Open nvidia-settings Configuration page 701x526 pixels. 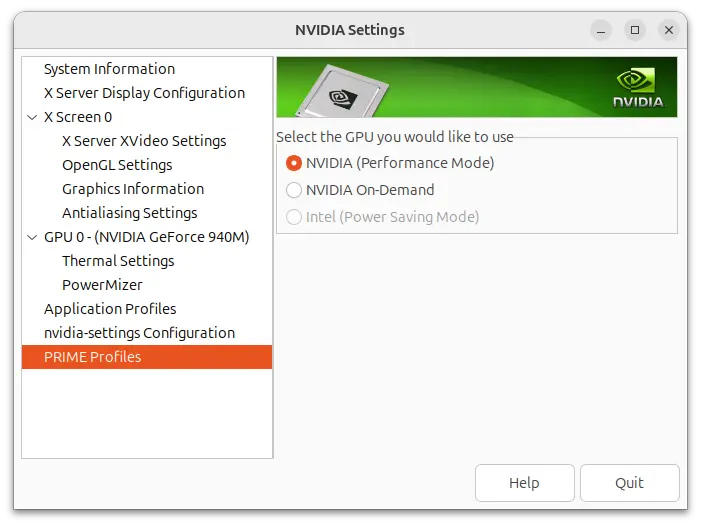click(139, 333)
